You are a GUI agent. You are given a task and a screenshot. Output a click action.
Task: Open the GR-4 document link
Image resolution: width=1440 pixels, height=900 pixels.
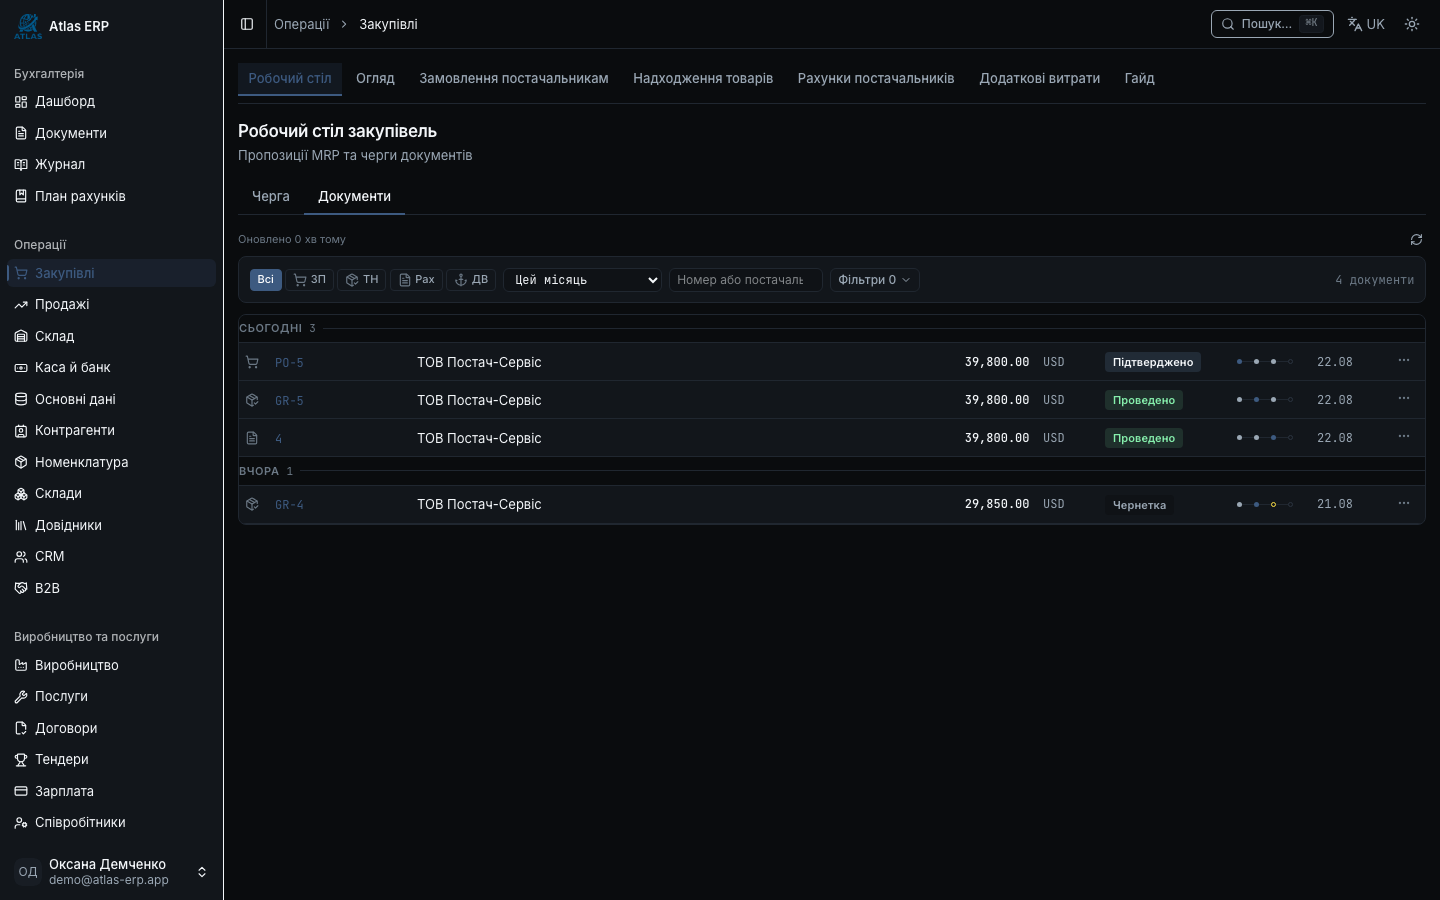(289, 505)
